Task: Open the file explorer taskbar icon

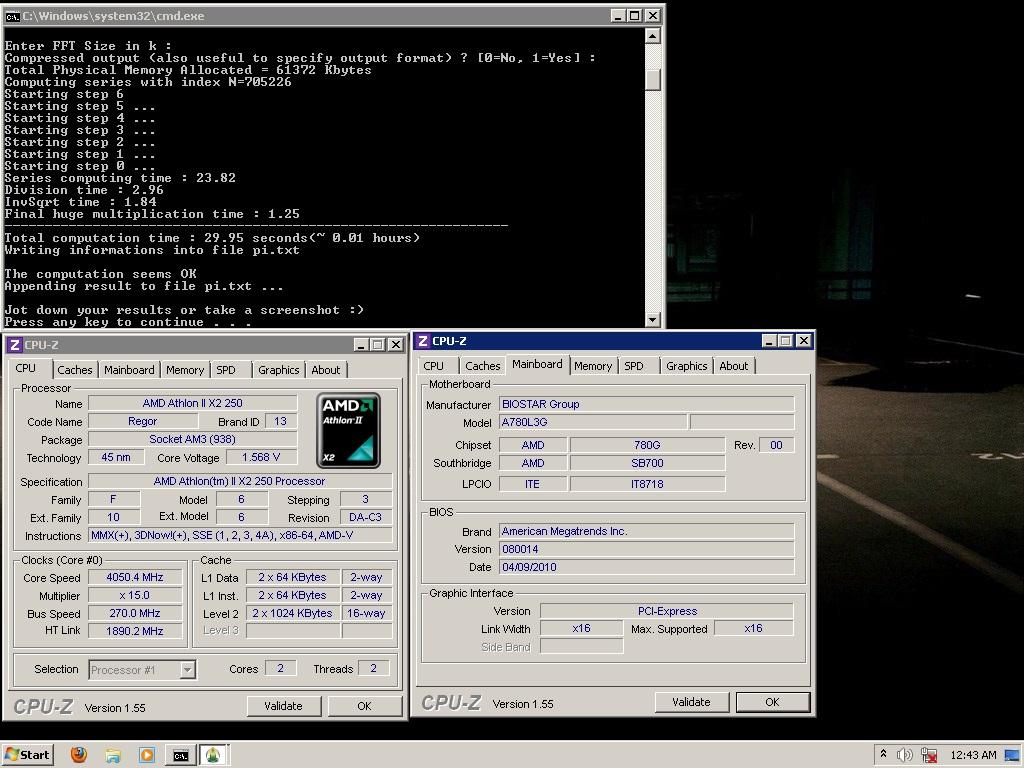Action: (x=113, y=756)
